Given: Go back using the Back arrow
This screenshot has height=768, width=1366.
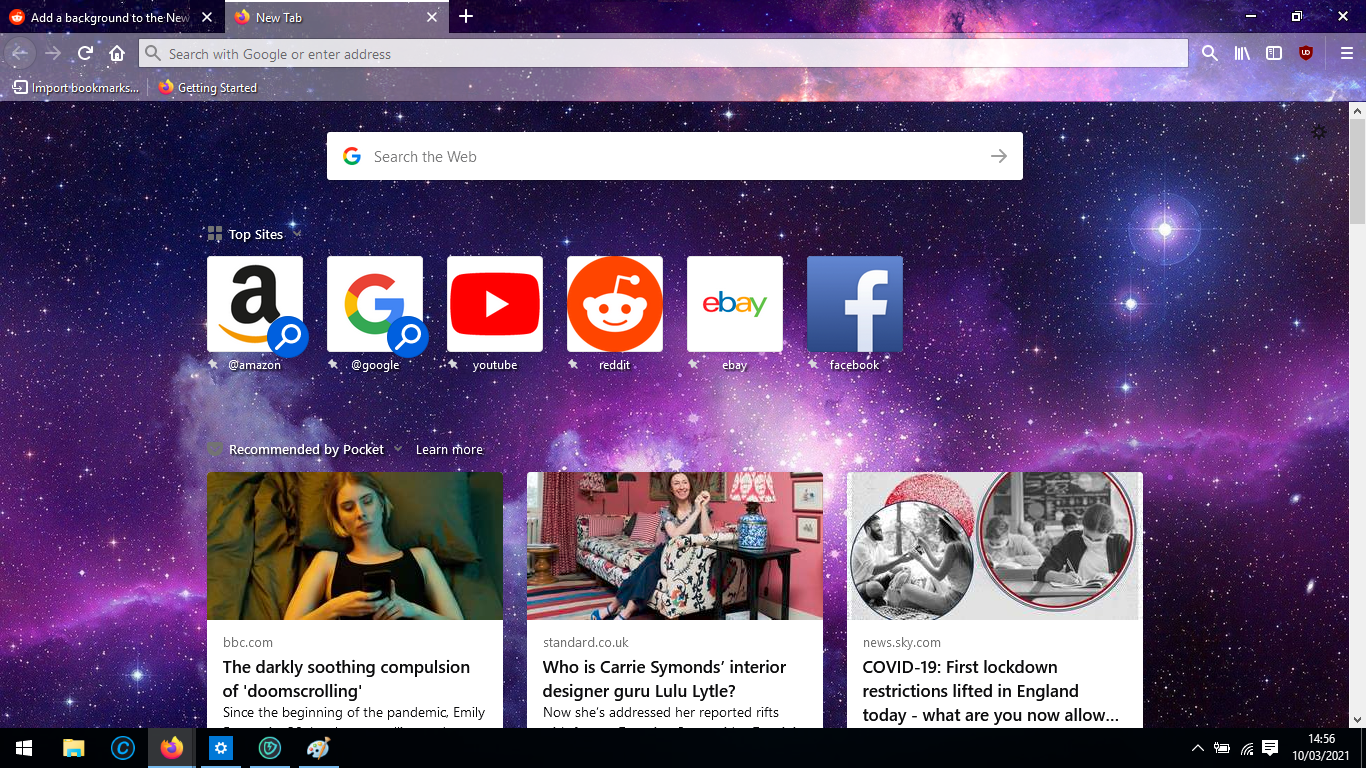Looking at the screenshot, I should tap(20, 54).
